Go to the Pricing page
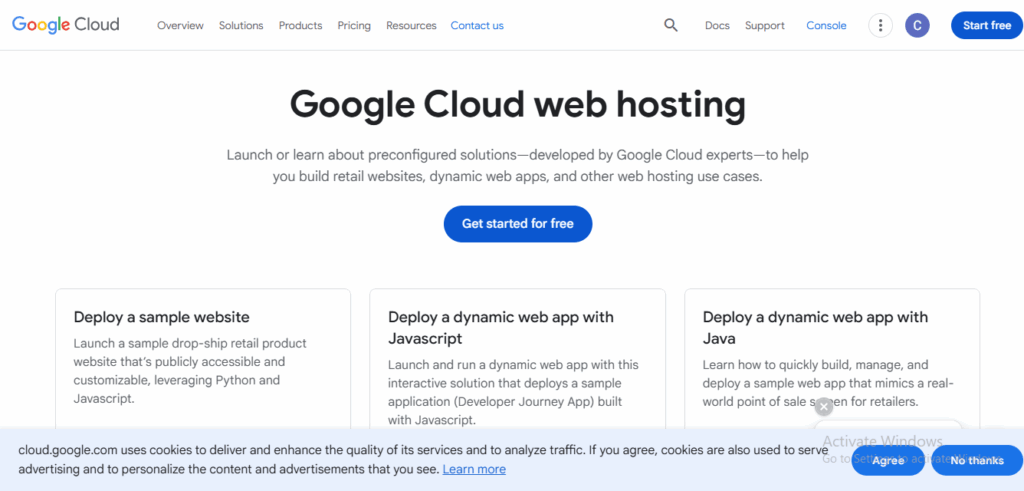Screen dimensions: 1024x491 [354, 25]
